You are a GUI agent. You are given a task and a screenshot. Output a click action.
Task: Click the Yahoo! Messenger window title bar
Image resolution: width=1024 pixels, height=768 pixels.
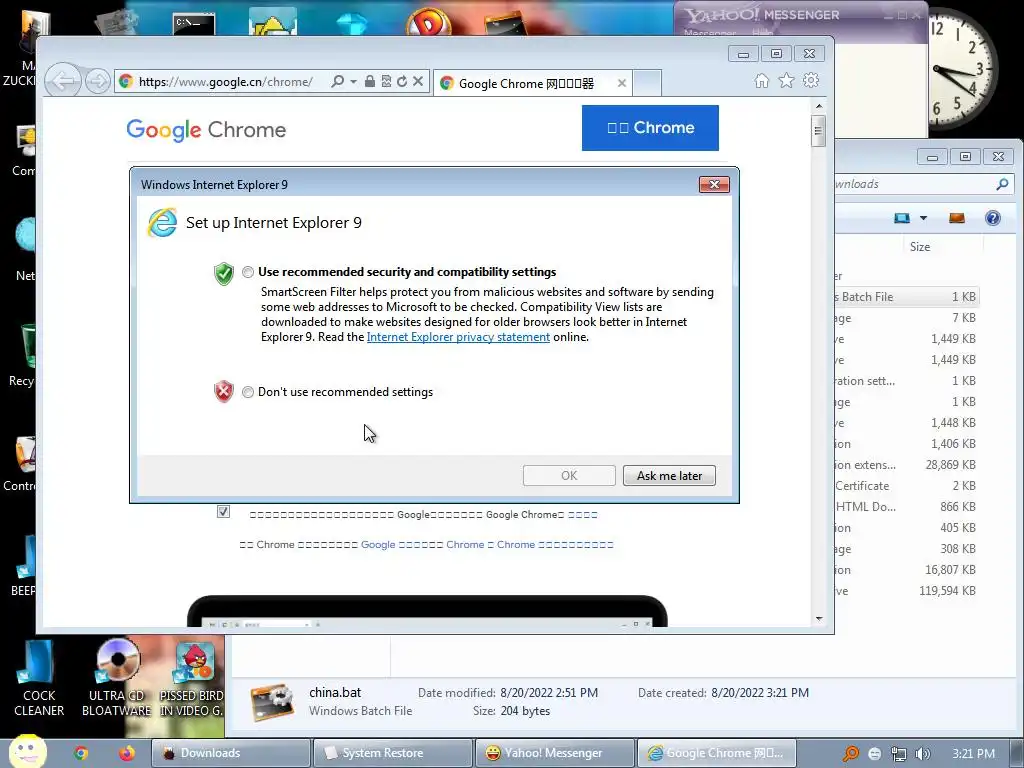(801, 14)
